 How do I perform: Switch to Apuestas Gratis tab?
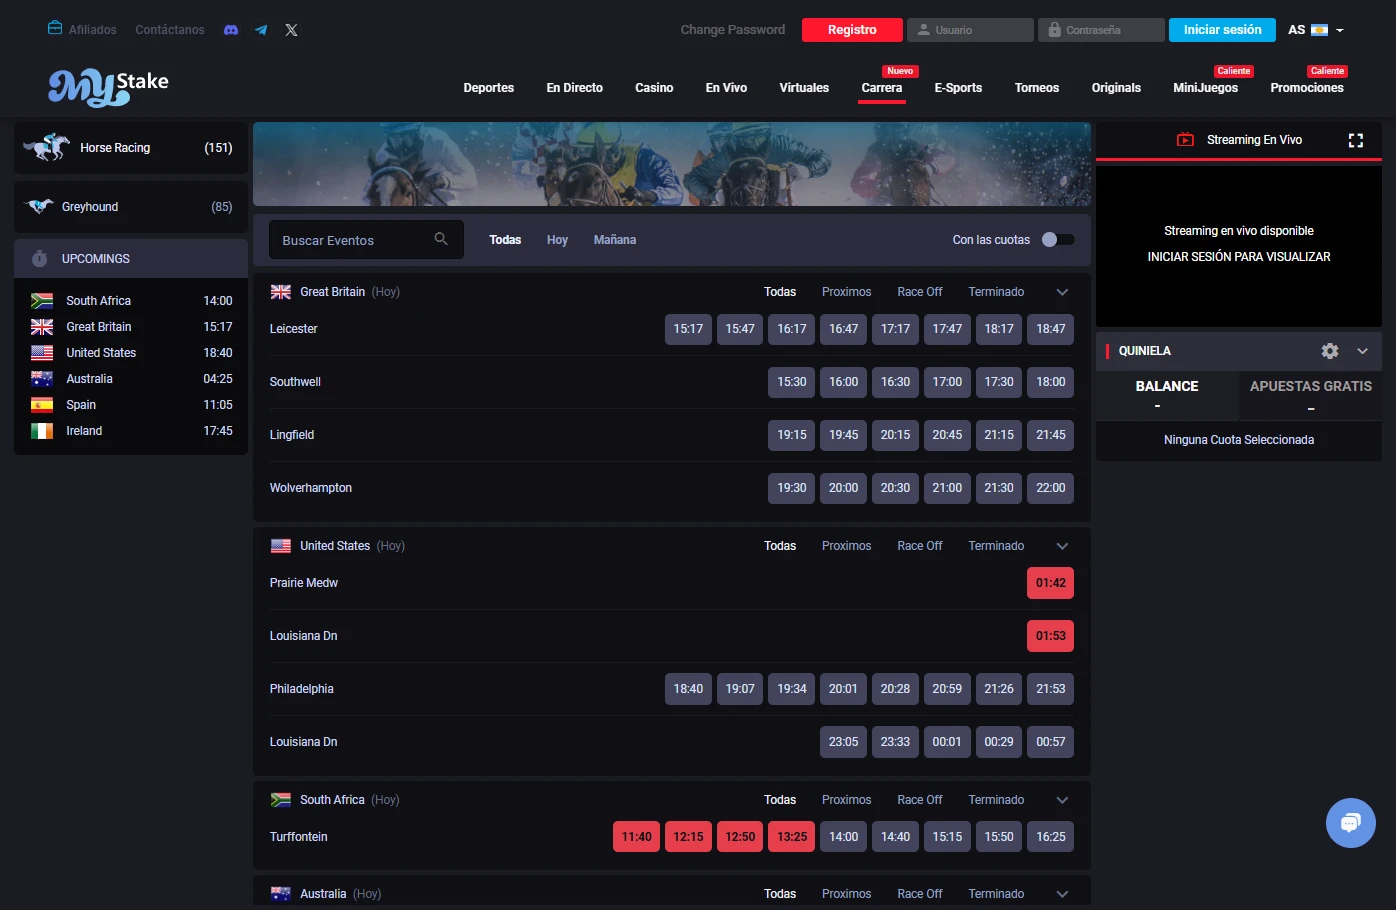click(x=1311, y=395)
